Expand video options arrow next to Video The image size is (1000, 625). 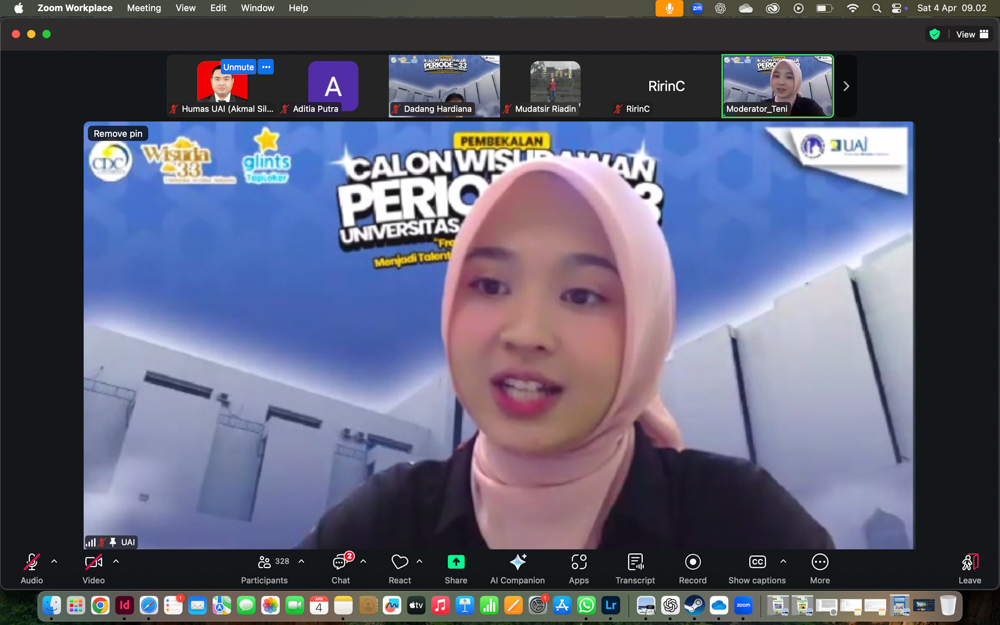[116, 562]
